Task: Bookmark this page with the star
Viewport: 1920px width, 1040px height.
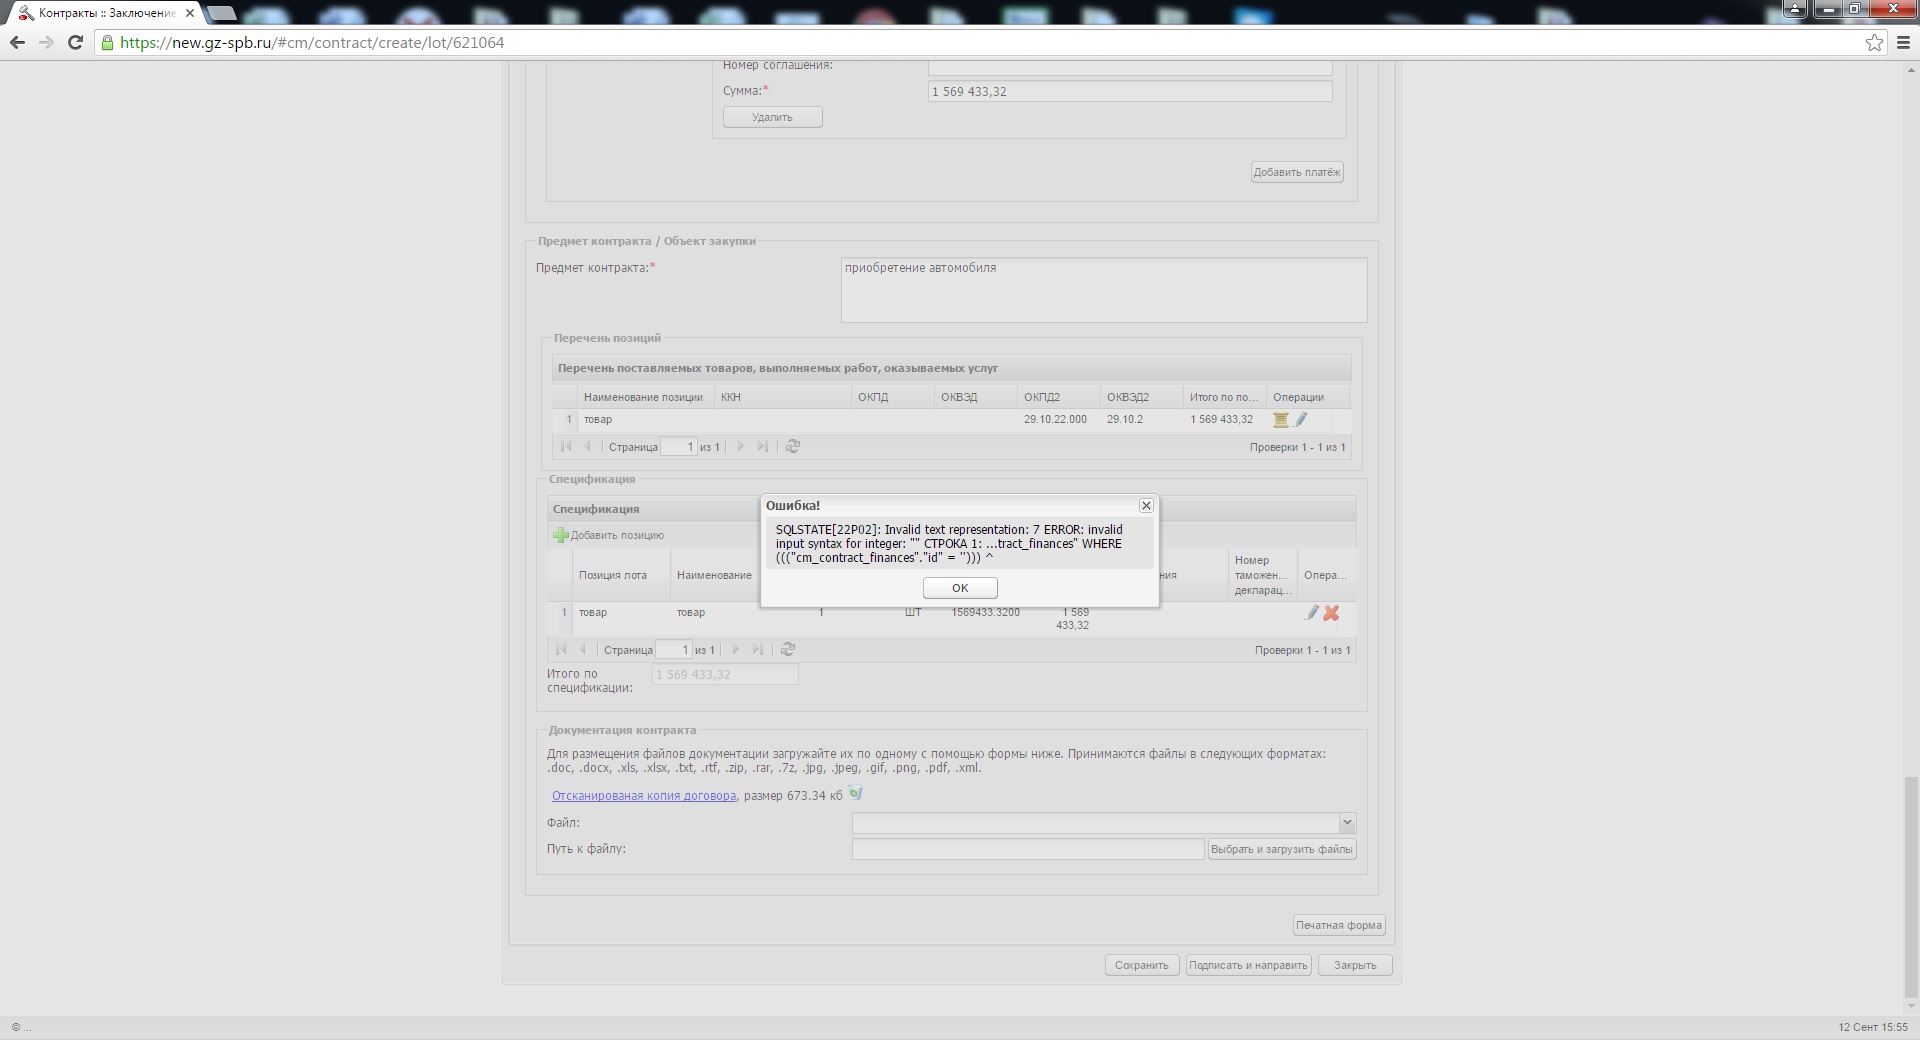Action: pos(1874,42)
